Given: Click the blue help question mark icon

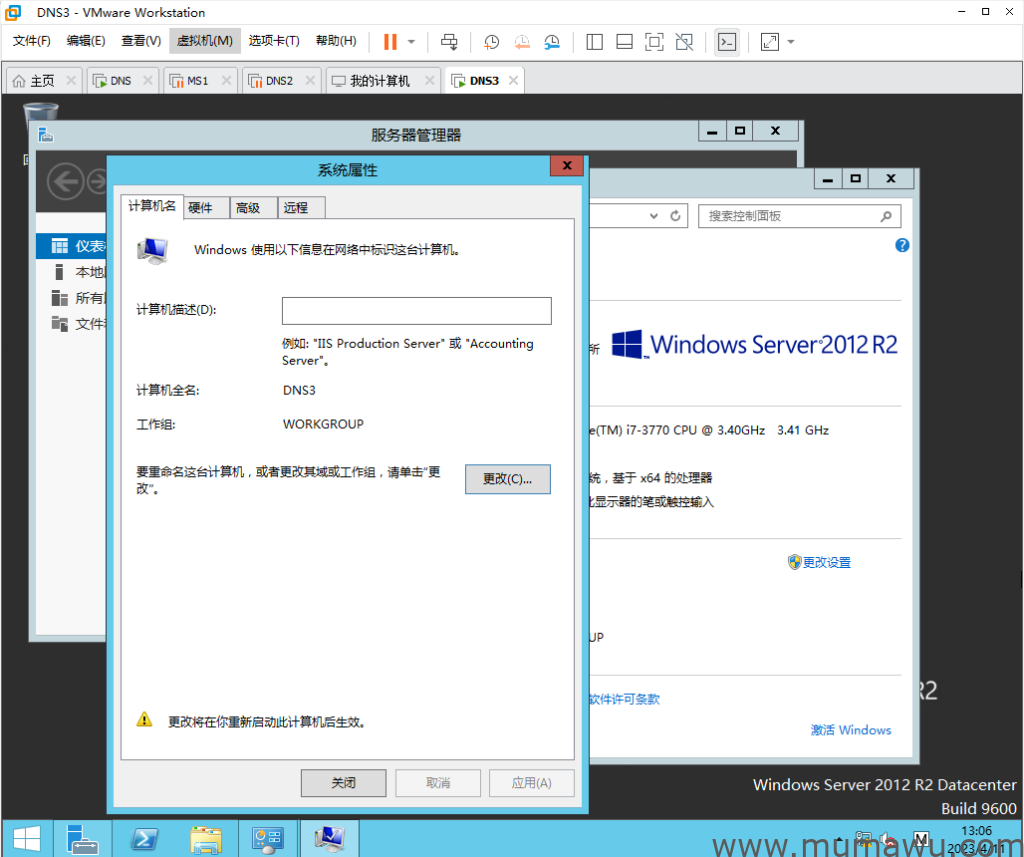Looking at the screenshot, I should point(902,245).
